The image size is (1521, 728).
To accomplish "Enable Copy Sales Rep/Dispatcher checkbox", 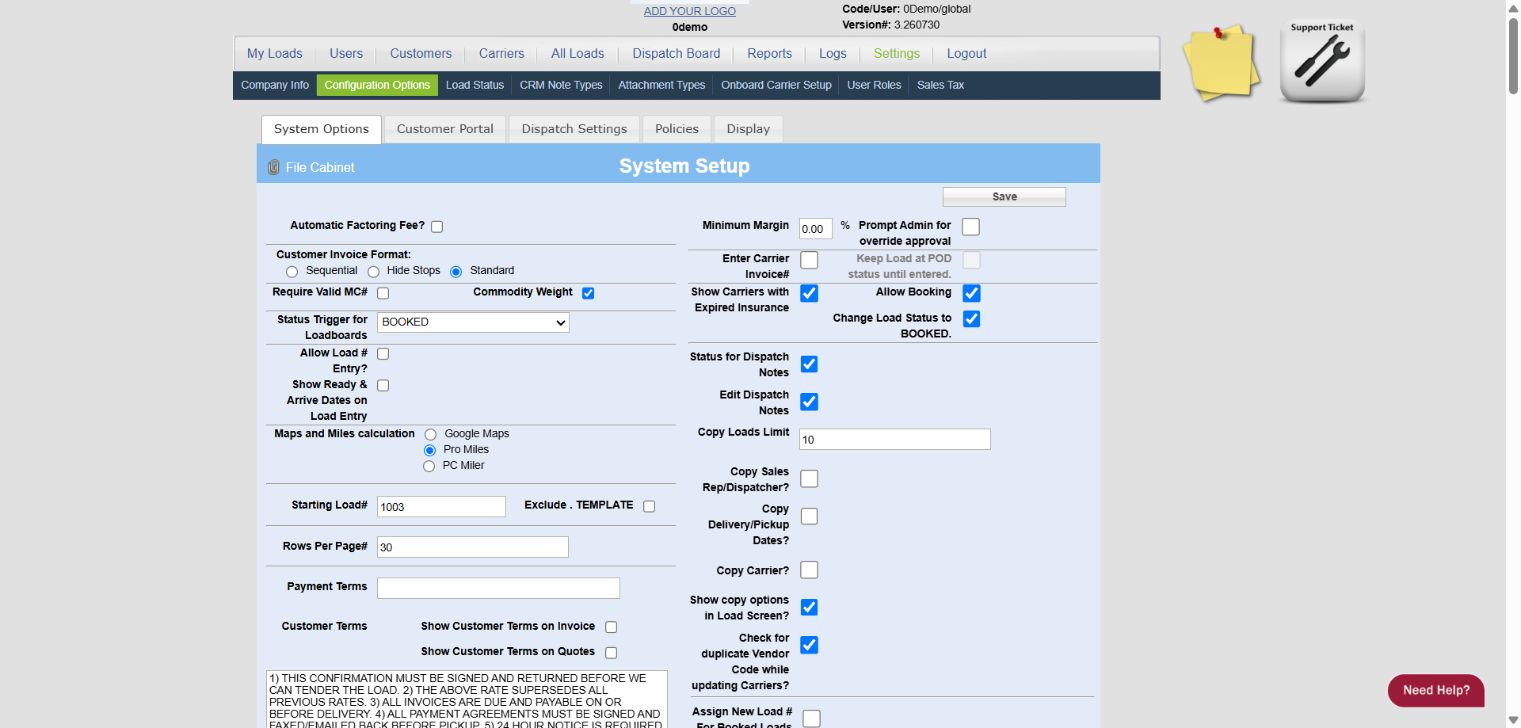I will pyautogui.click(x=809, y=479).
